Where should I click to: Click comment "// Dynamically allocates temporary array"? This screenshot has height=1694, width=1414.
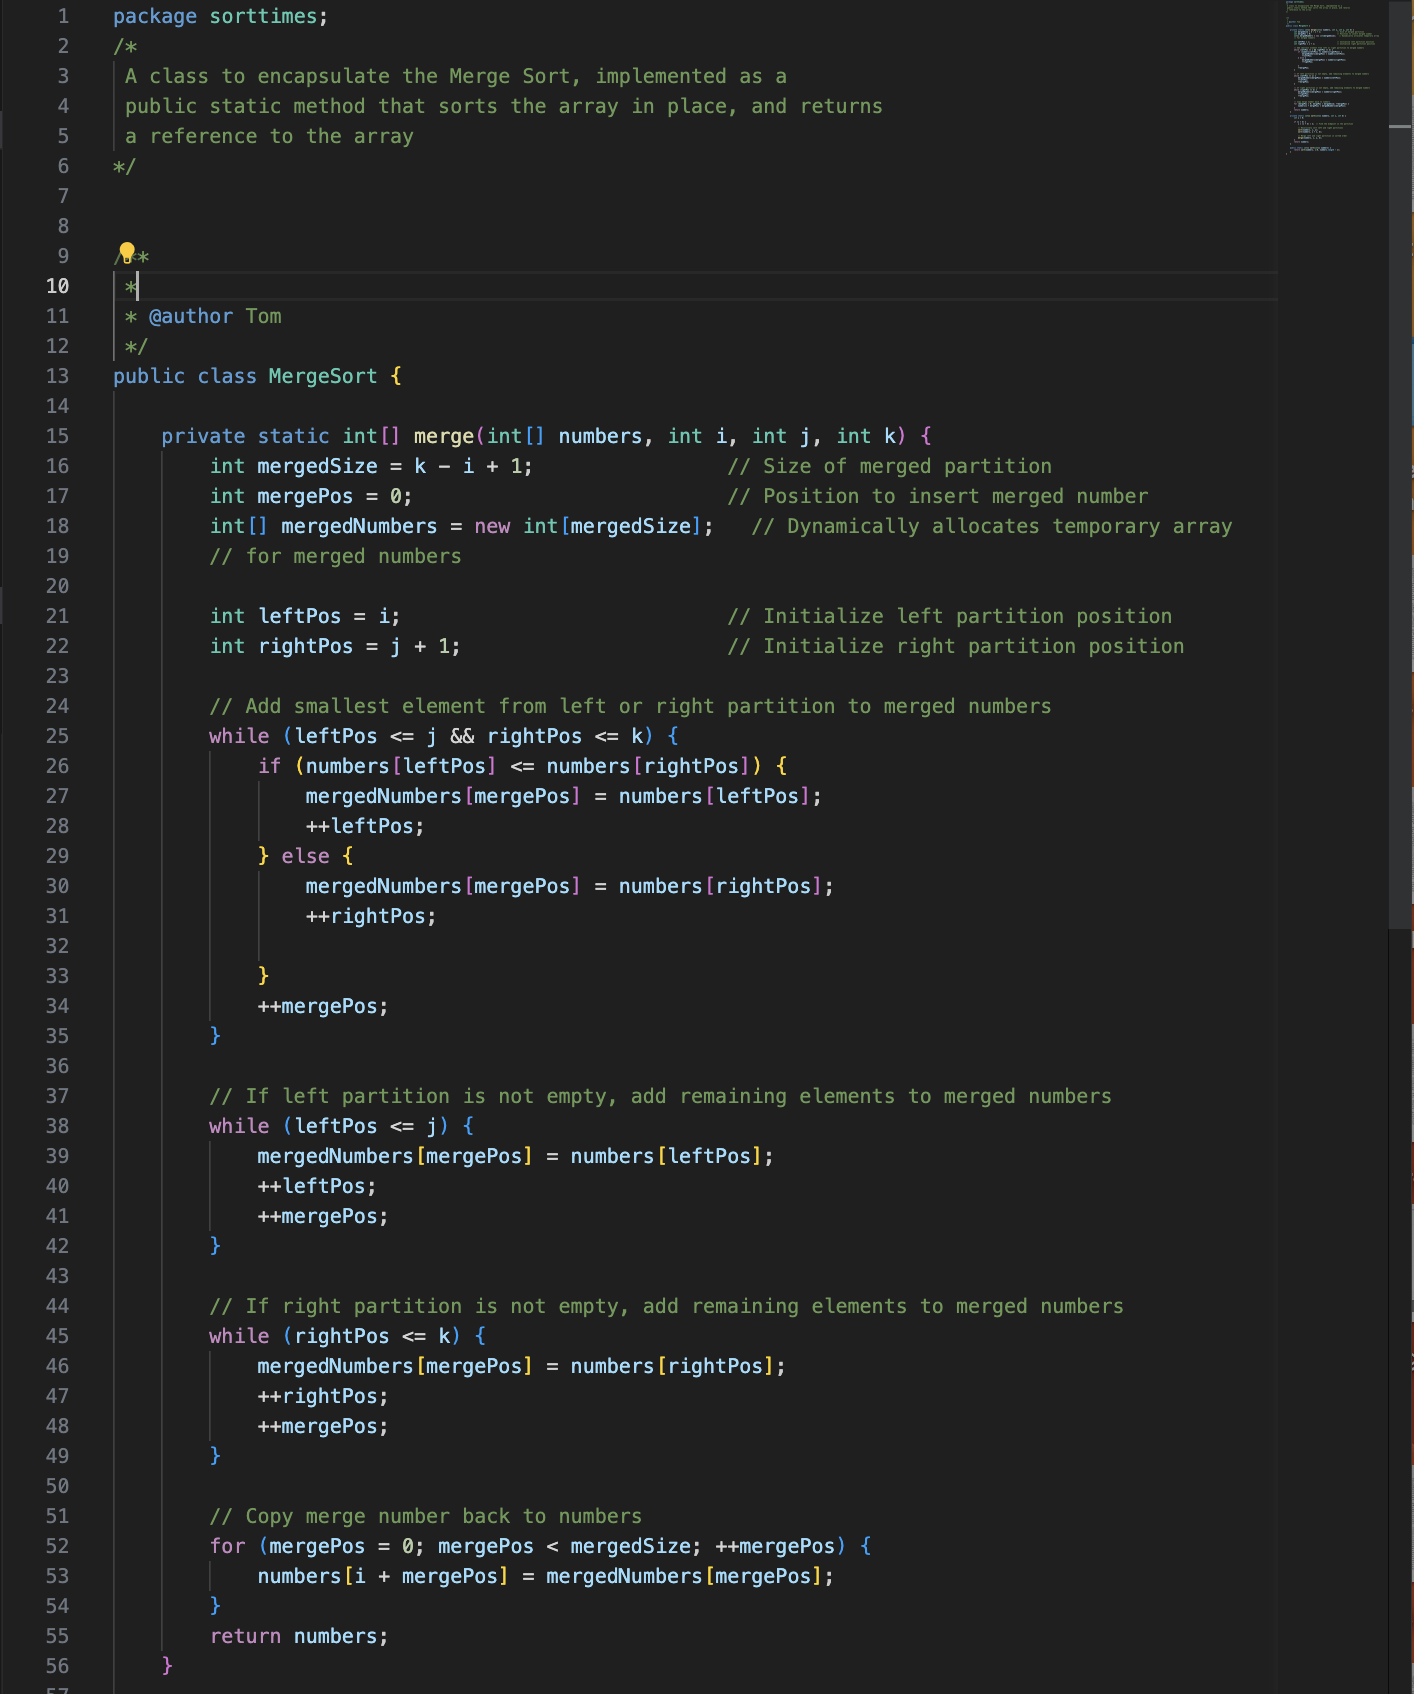(x=992, y=526)
